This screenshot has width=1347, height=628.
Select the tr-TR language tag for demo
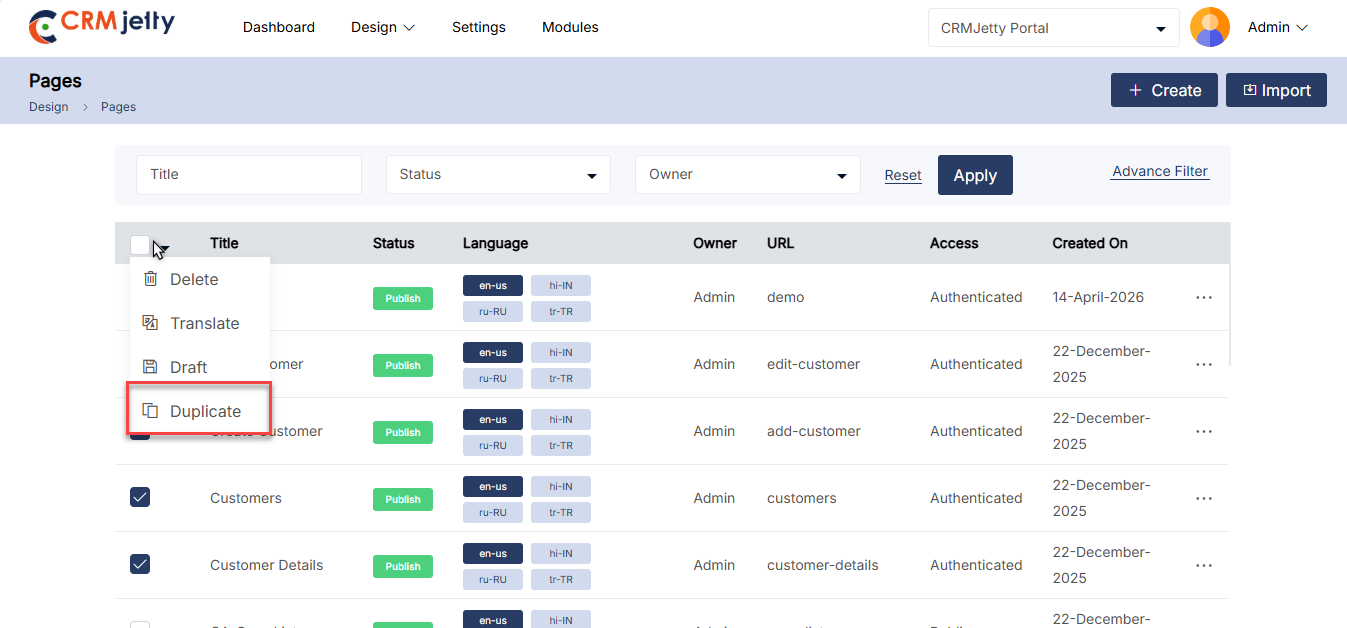pos(560,311)
